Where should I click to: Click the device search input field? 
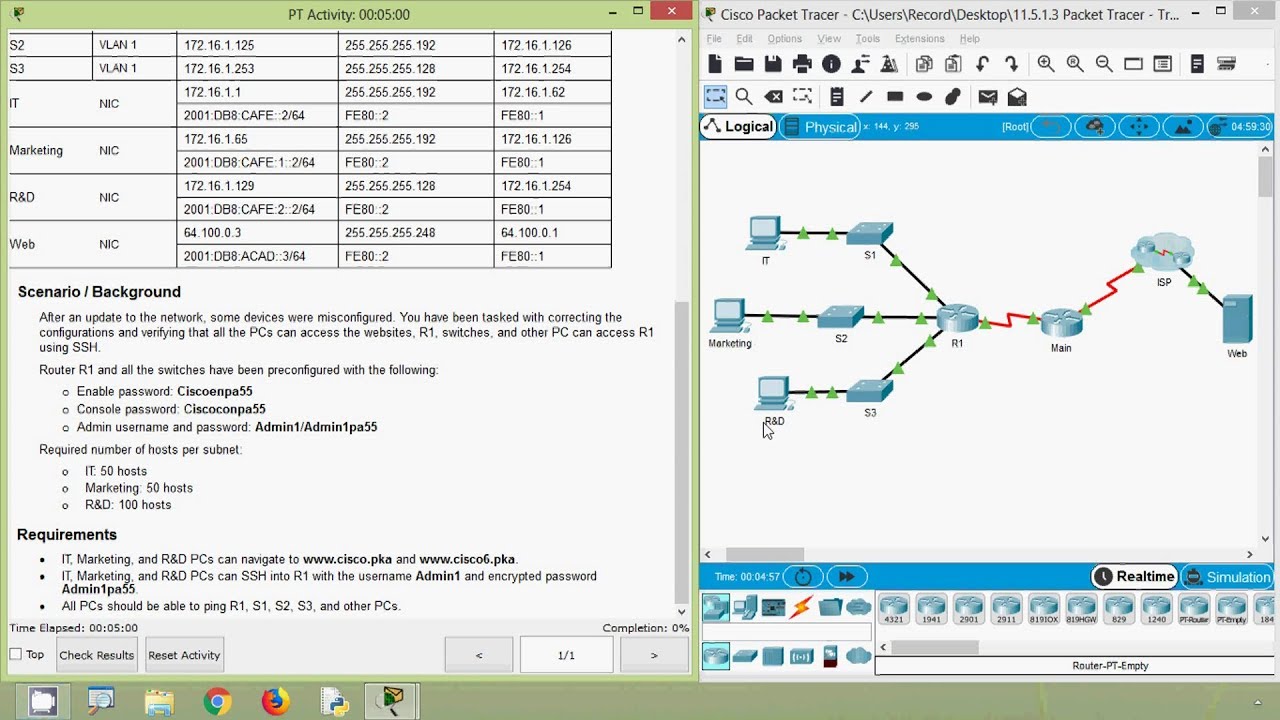pos(786,632)
